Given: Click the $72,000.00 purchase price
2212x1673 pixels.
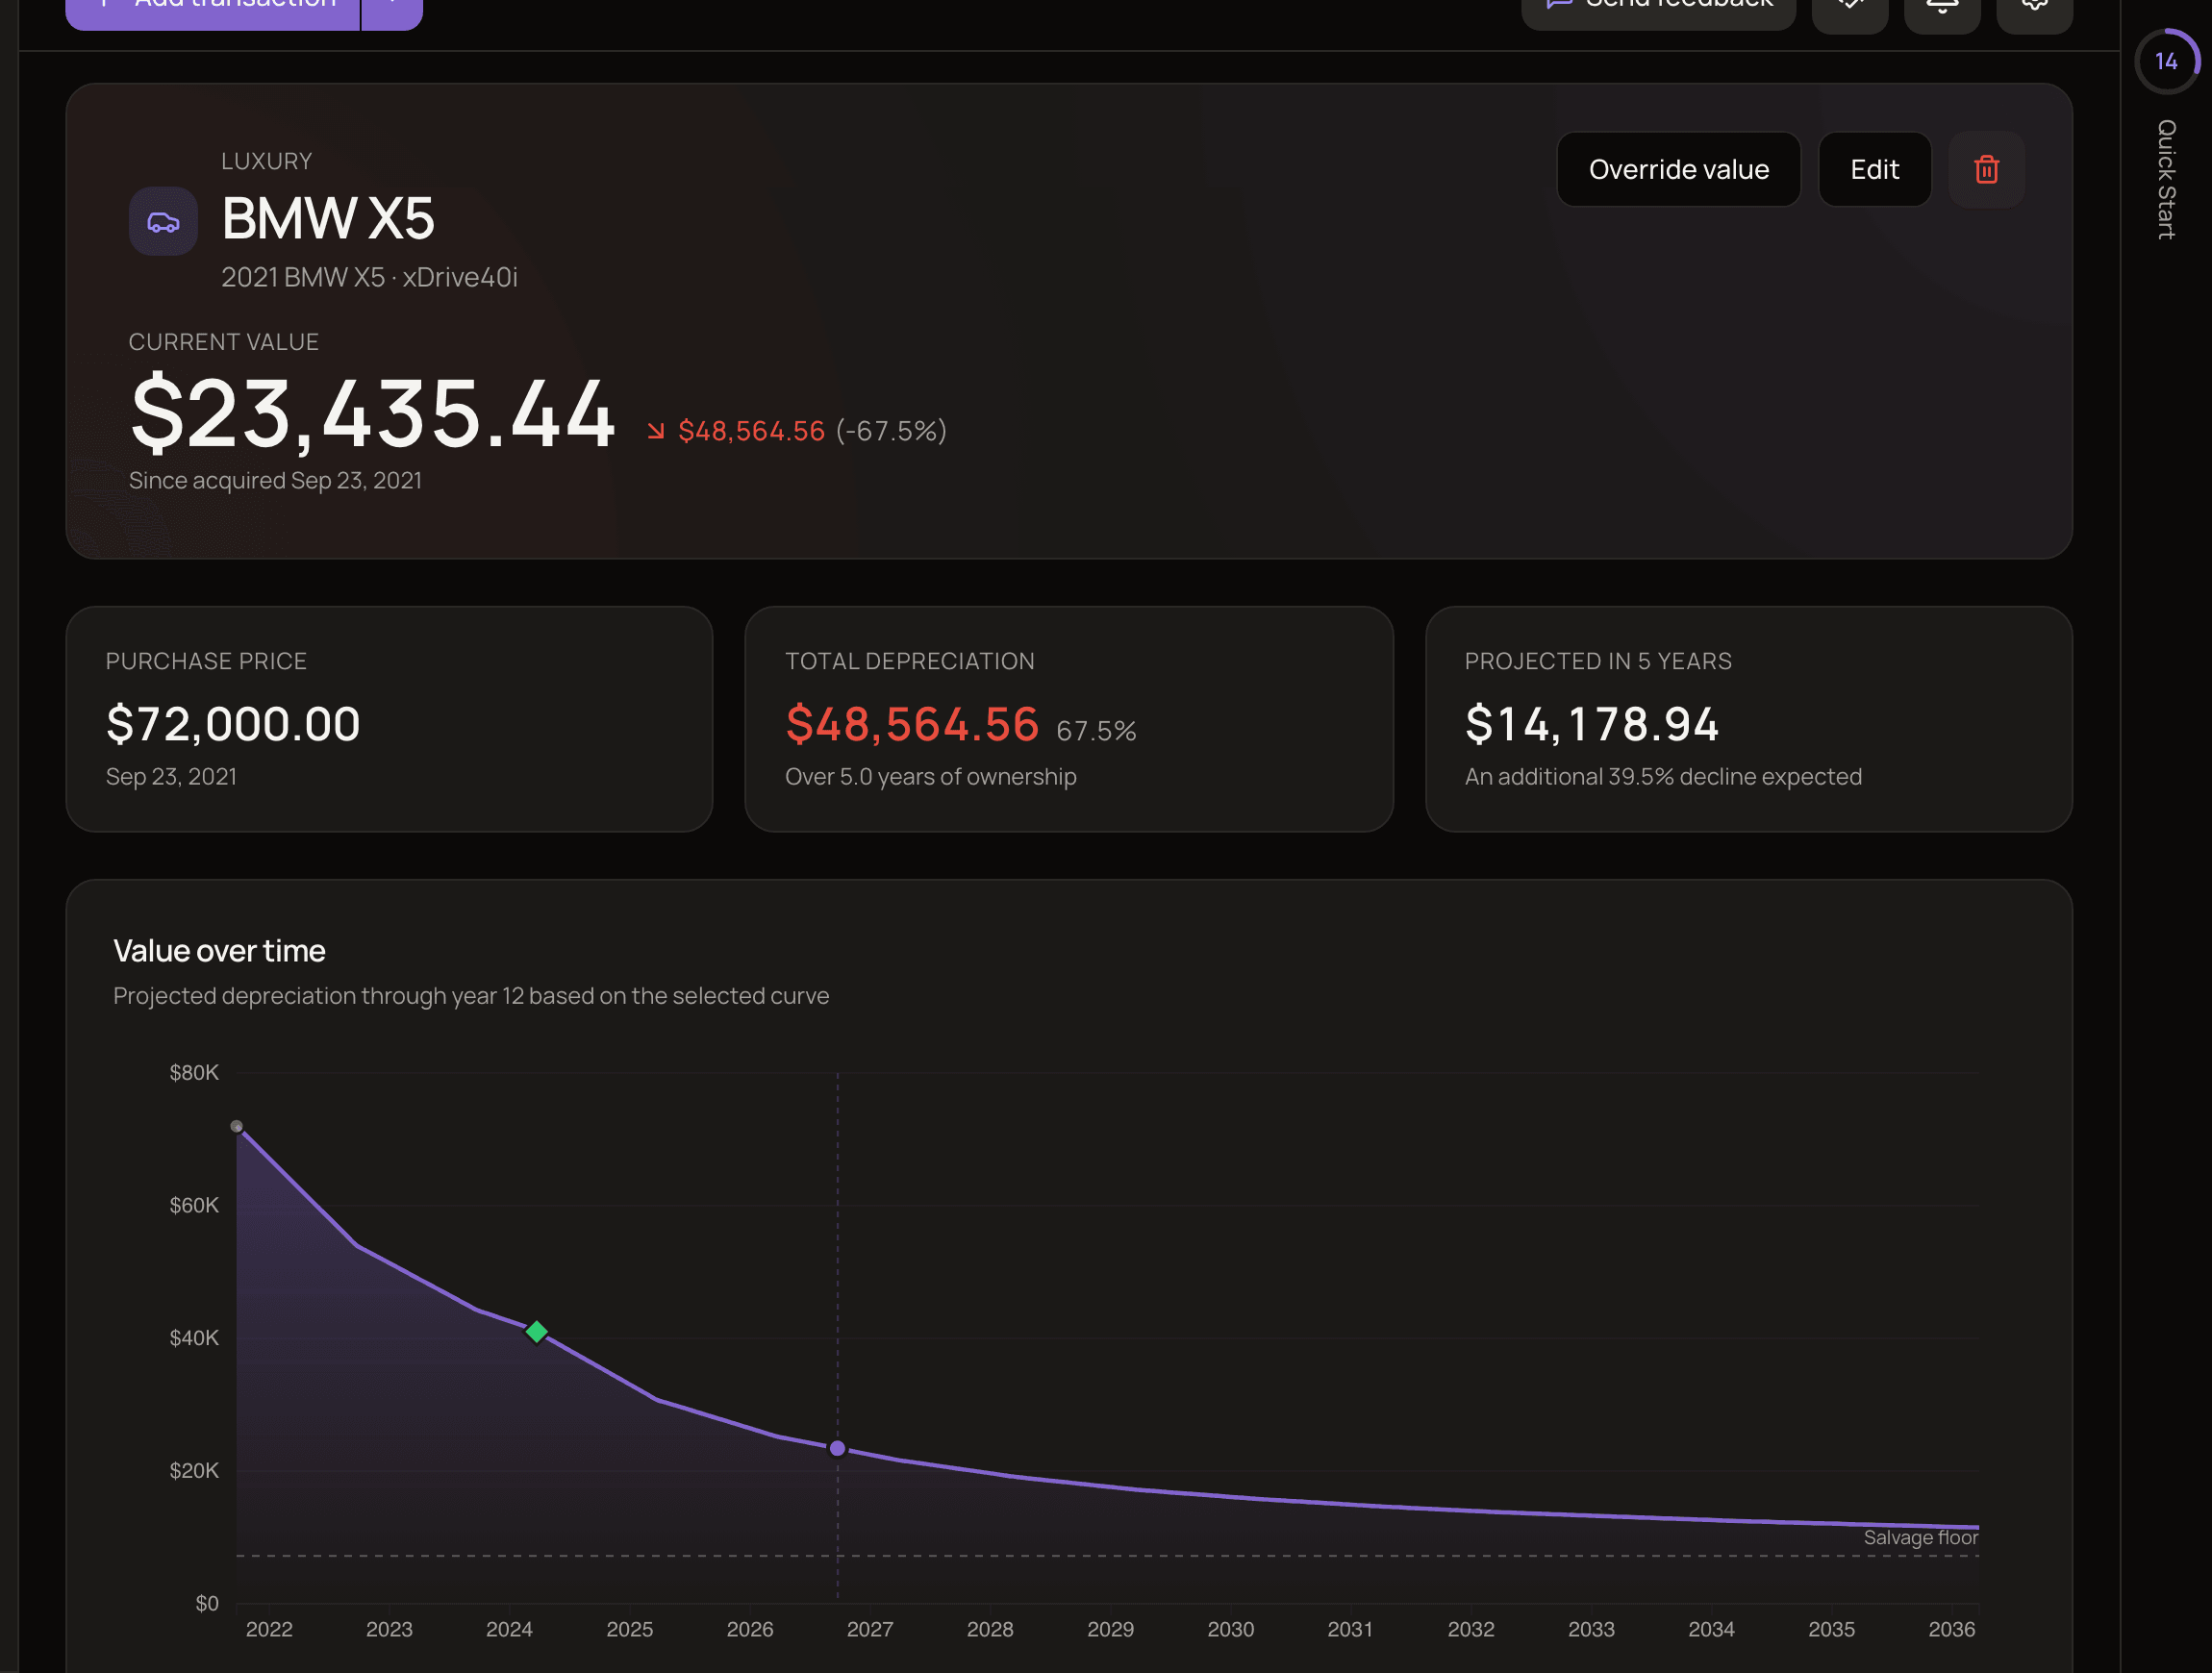Looking at the screenshot, I should (x=233, y=724).
